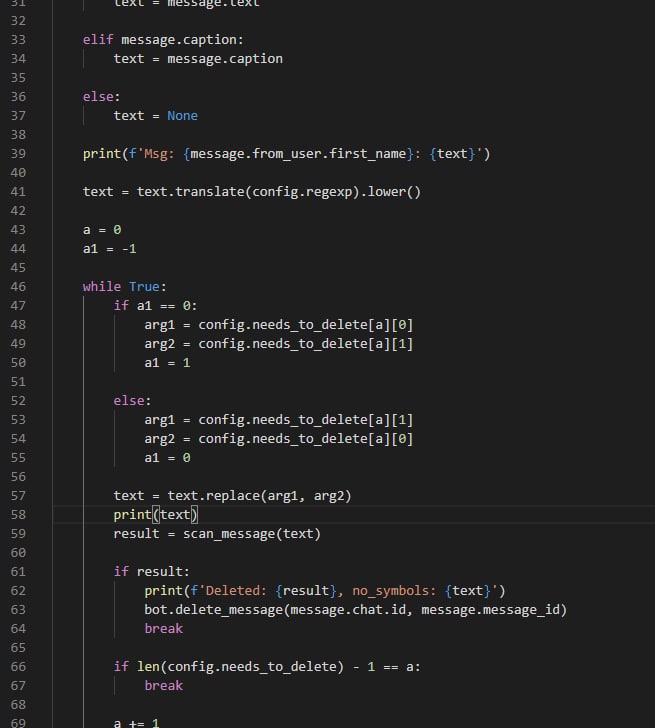Screen dimensions: 655x728
Task: Place cursor on 'elif message.caption:' line
Action: (x=163, y=40)
